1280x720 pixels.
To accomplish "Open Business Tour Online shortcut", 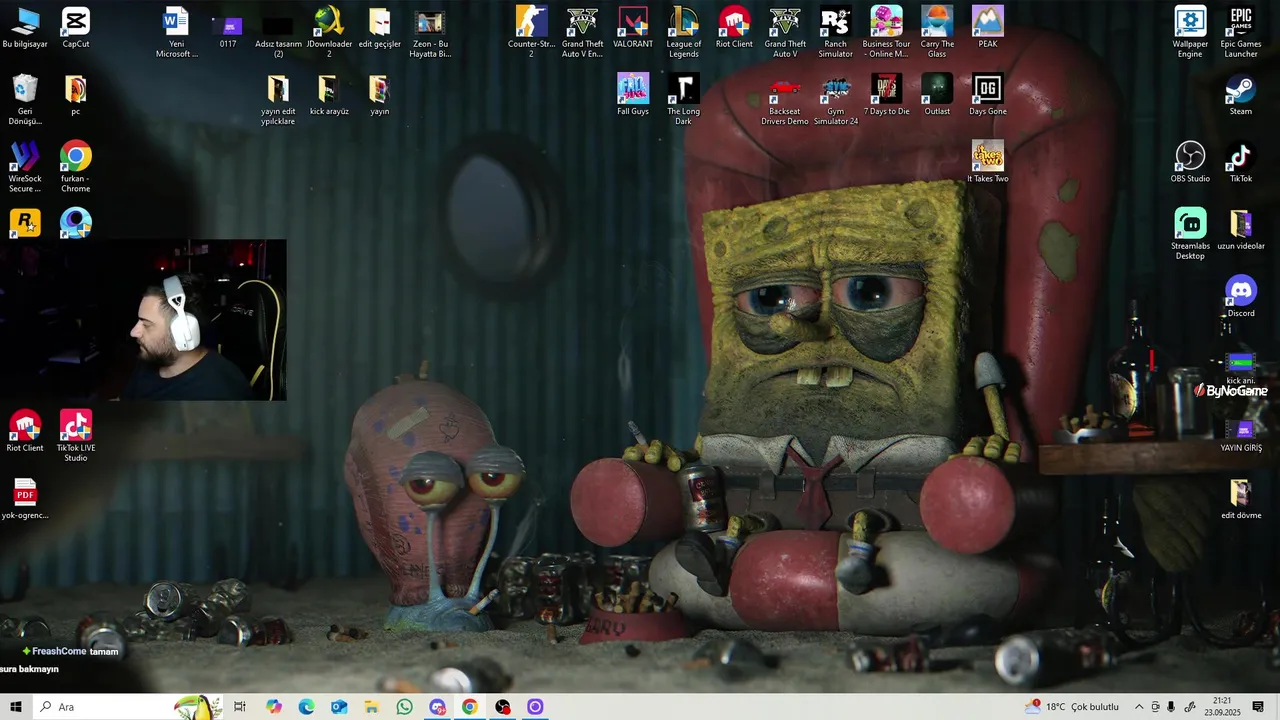I will click(x=886, y=32).
